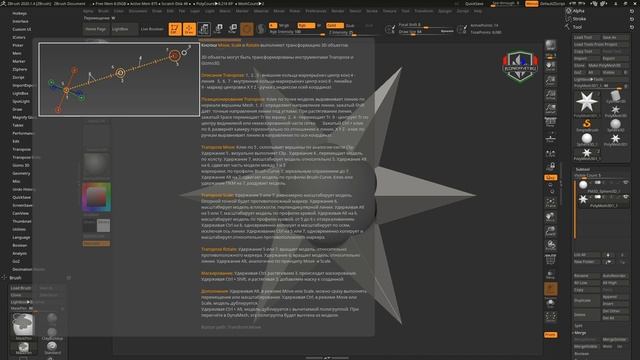Viewport: 640px width, 360px height.
Task: Toggle the PolyF wireframe icon in right shelf
Action: [x=551, y=260]
